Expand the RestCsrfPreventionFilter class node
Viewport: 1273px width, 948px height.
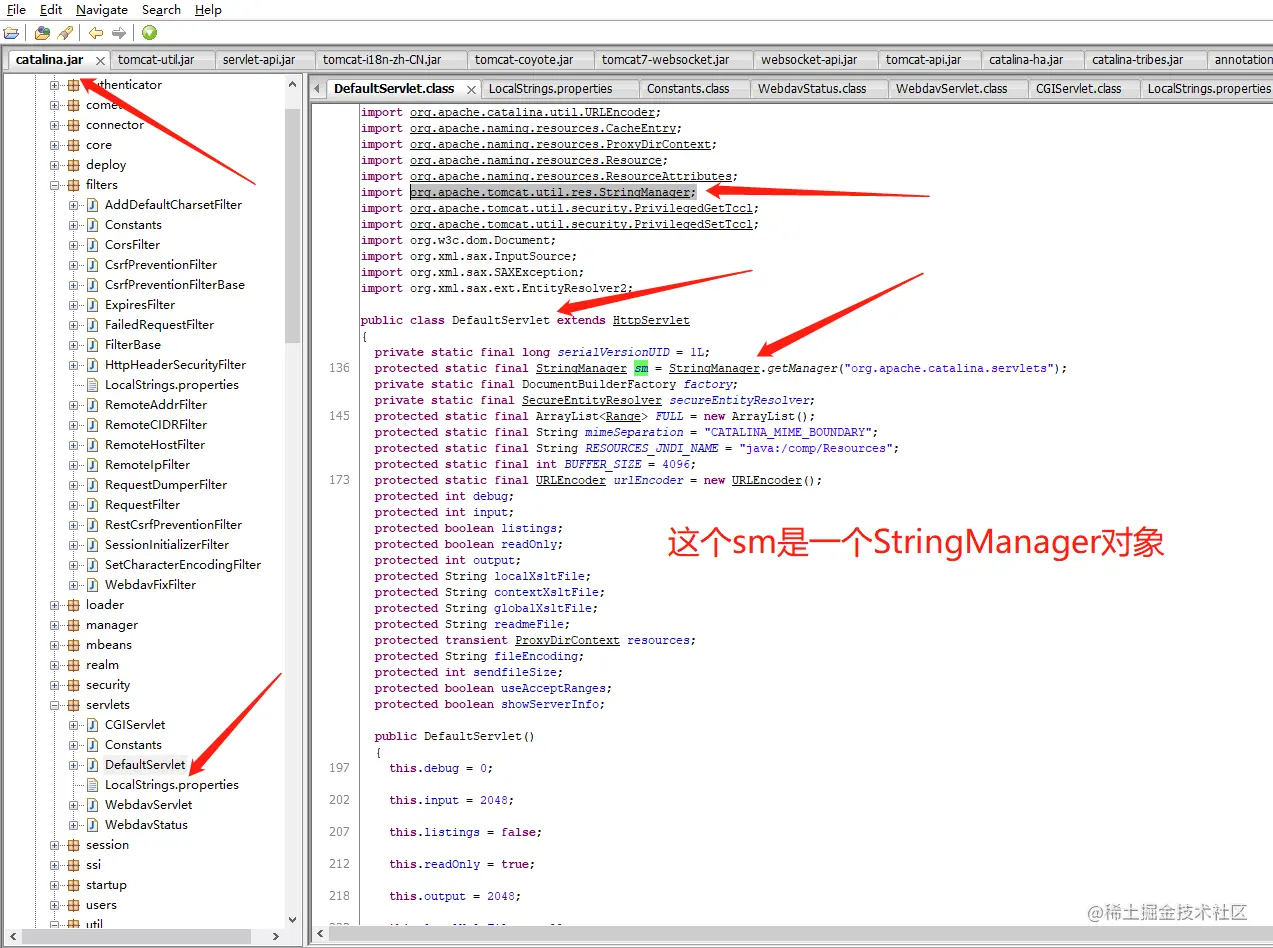[74, 525]
